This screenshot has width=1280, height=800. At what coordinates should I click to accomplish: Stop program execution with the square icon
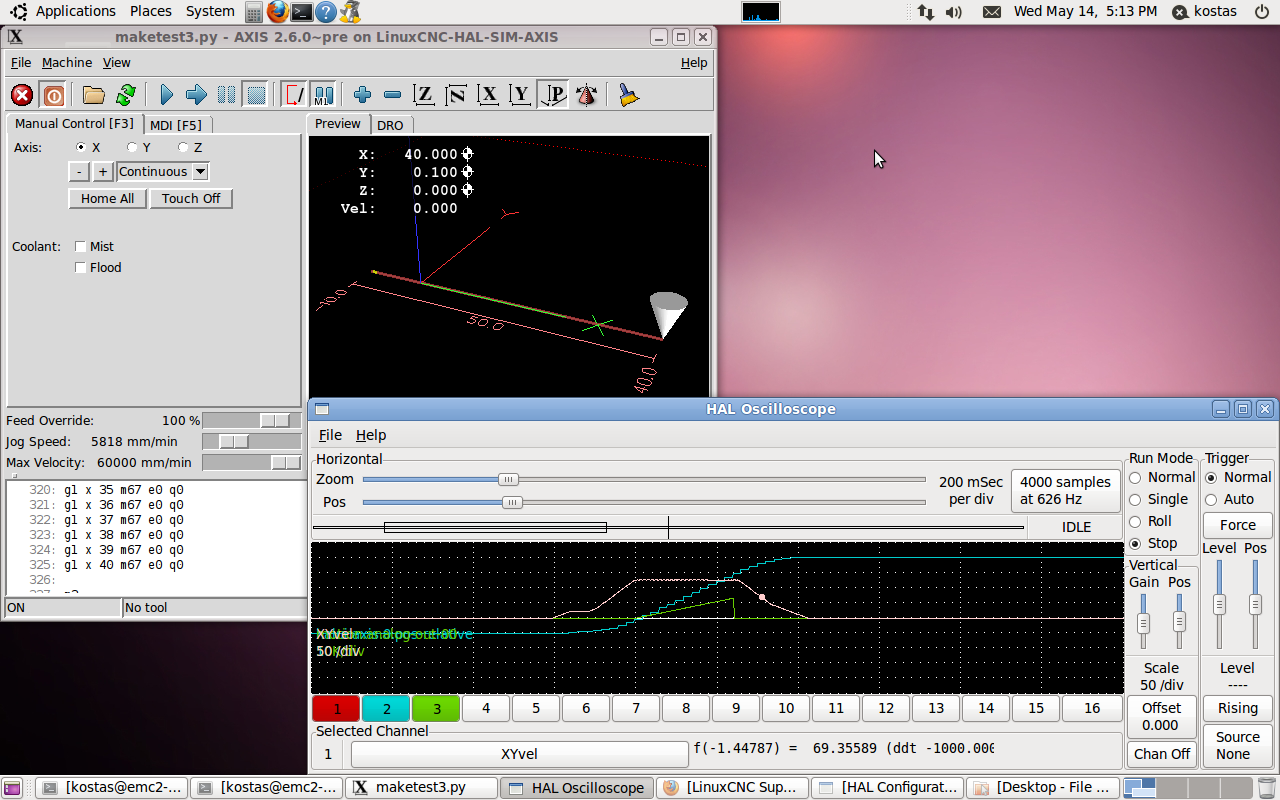coord(256,95)
